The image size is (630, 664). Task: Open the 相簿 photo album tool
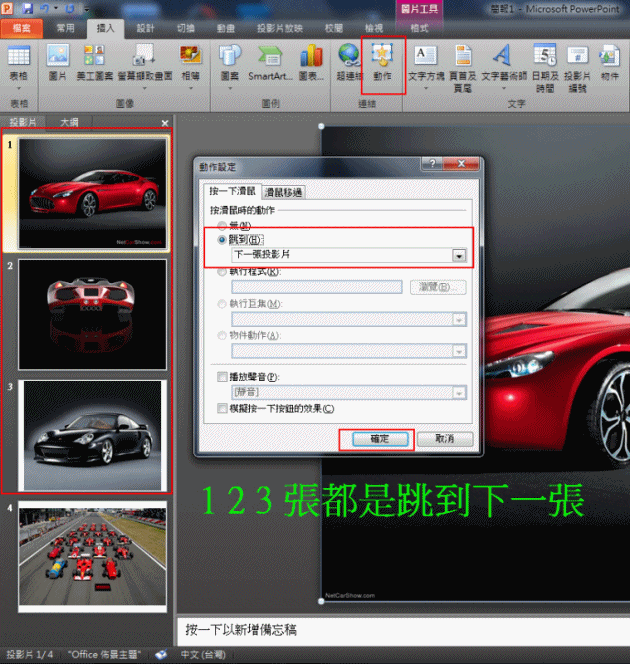190,61
